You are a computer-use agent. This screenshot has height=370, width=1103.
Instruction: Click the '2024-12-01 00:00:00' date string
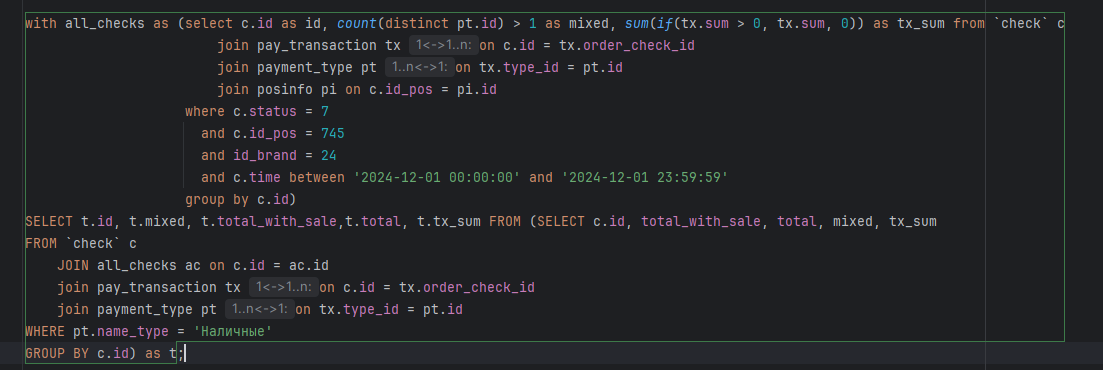(437, 177)
